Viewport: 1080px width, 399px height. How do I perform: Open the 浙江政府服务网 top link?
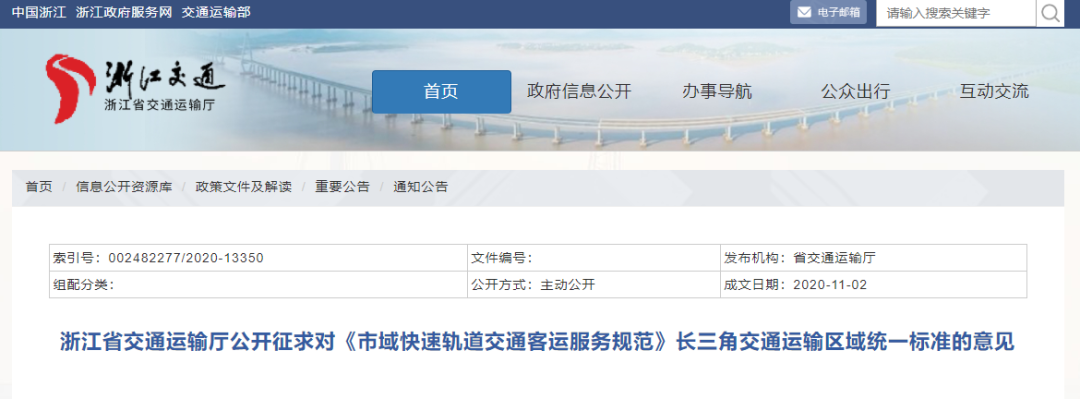[124, 12]
